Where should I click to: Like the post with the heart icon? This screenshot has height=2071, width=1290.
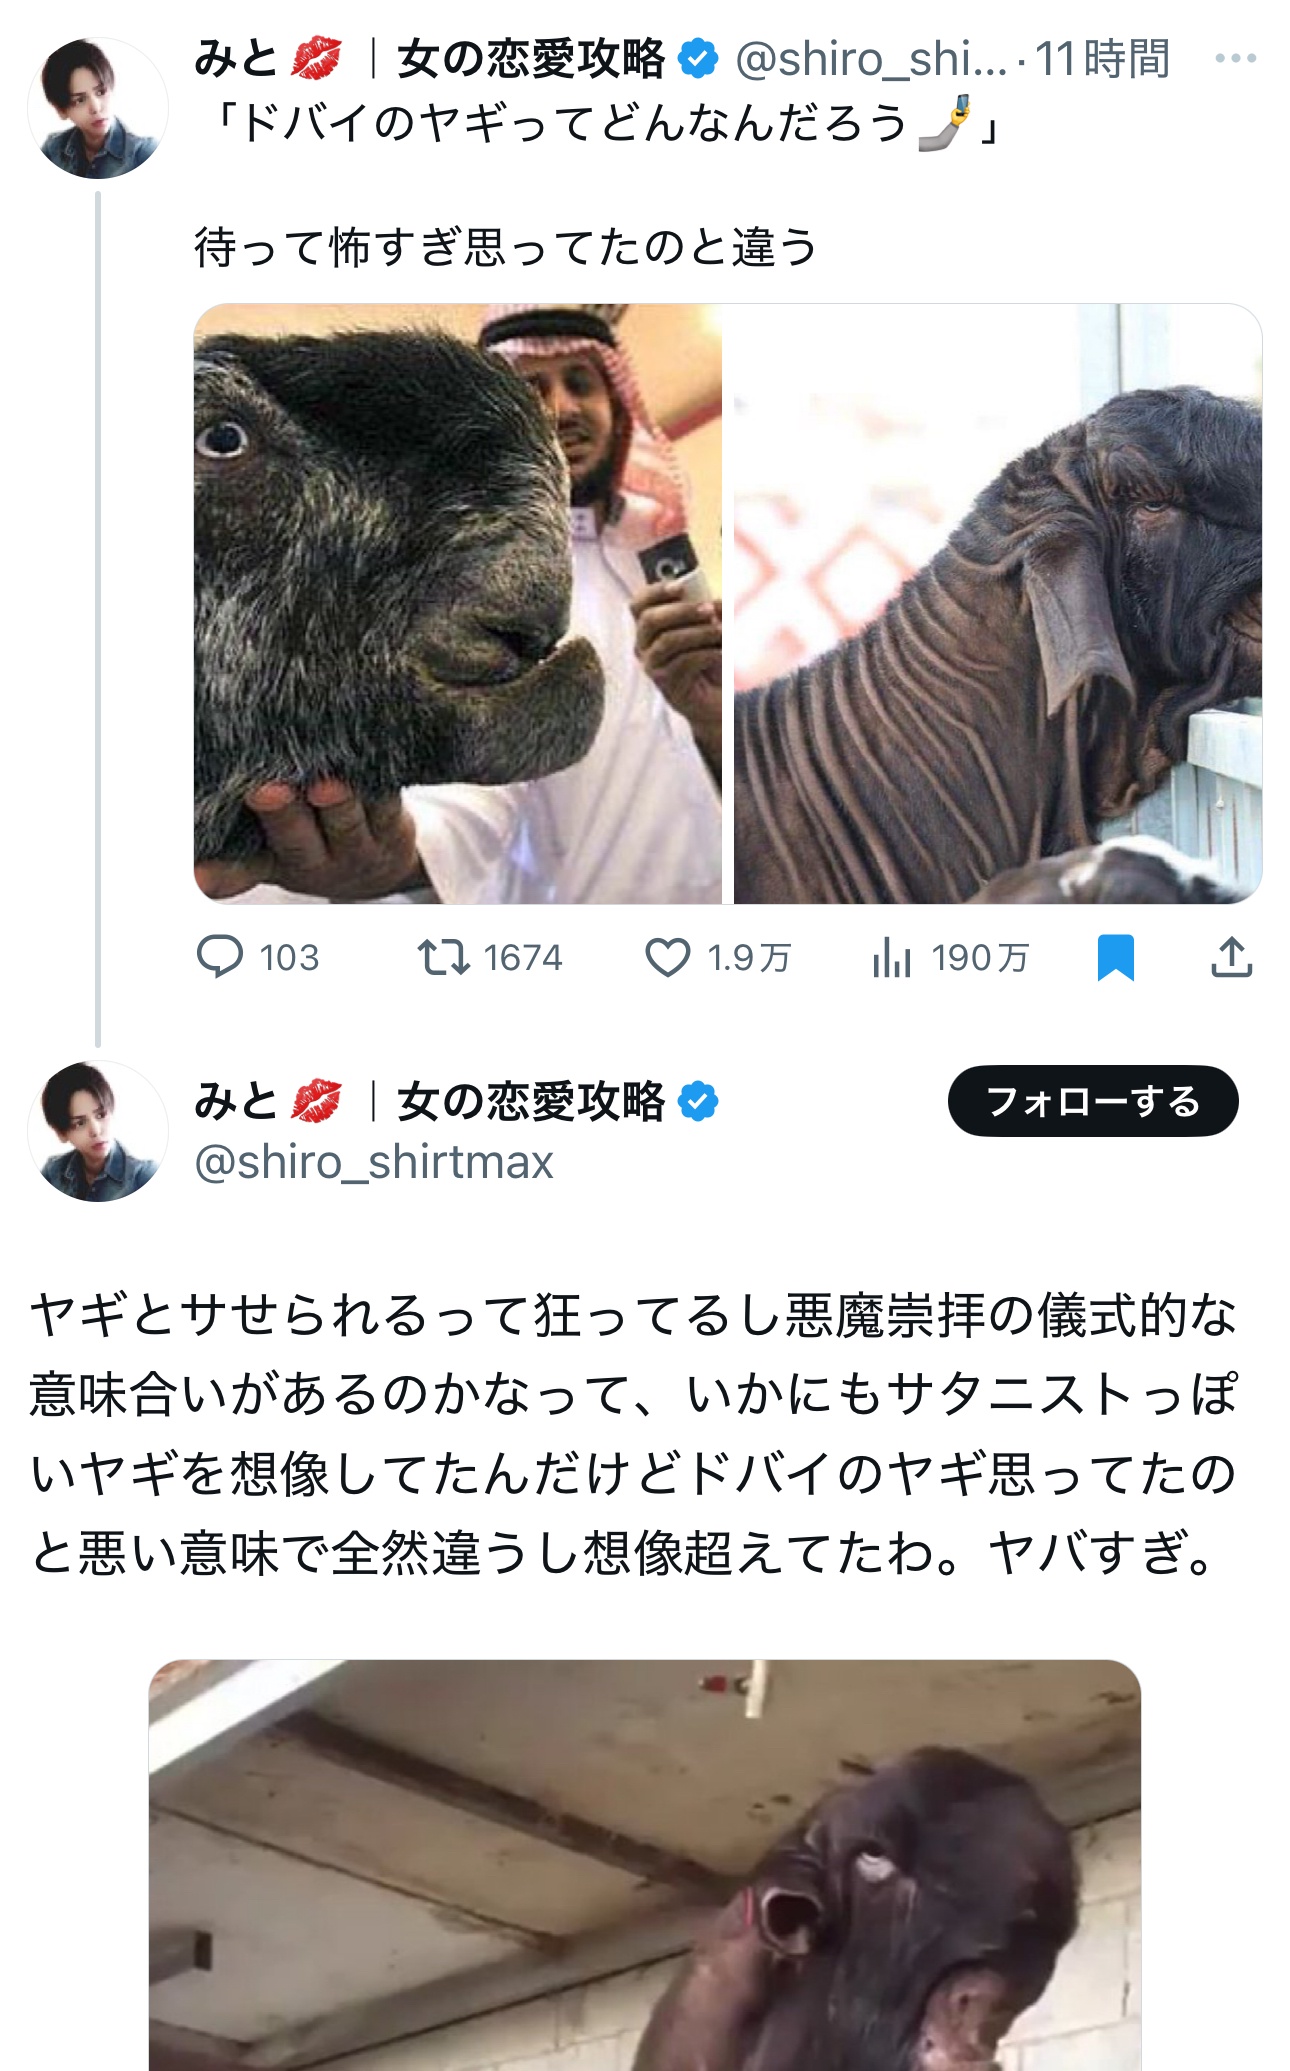click(667, 957)
